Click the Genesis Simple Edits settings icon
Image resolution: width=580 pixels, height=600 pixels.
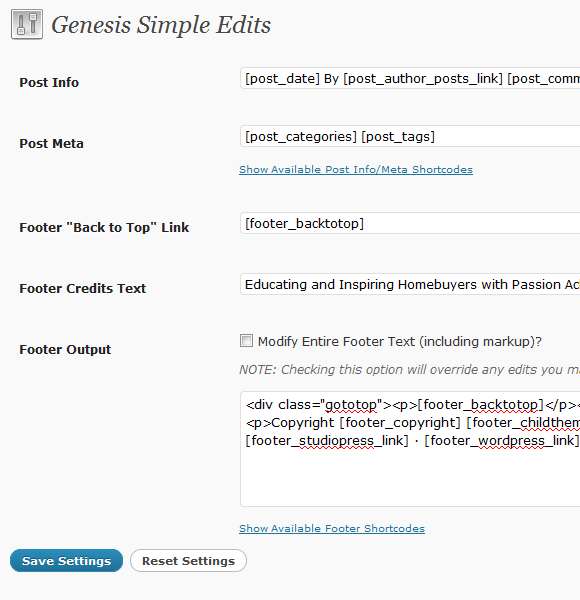point(27,24)
